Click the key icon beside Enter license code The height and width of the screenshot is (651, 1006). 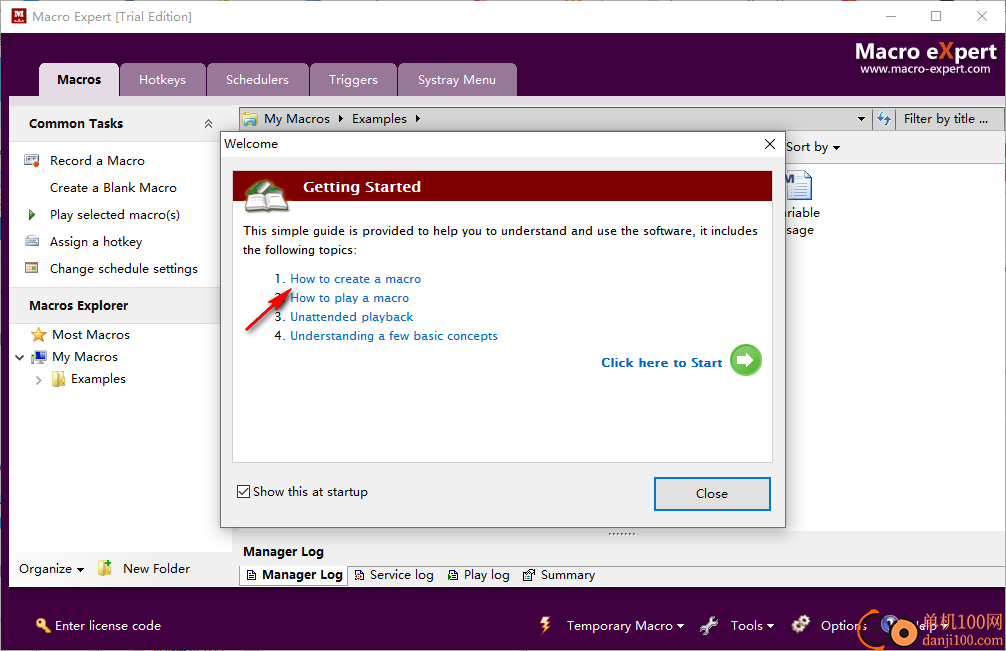pos(42,625)
